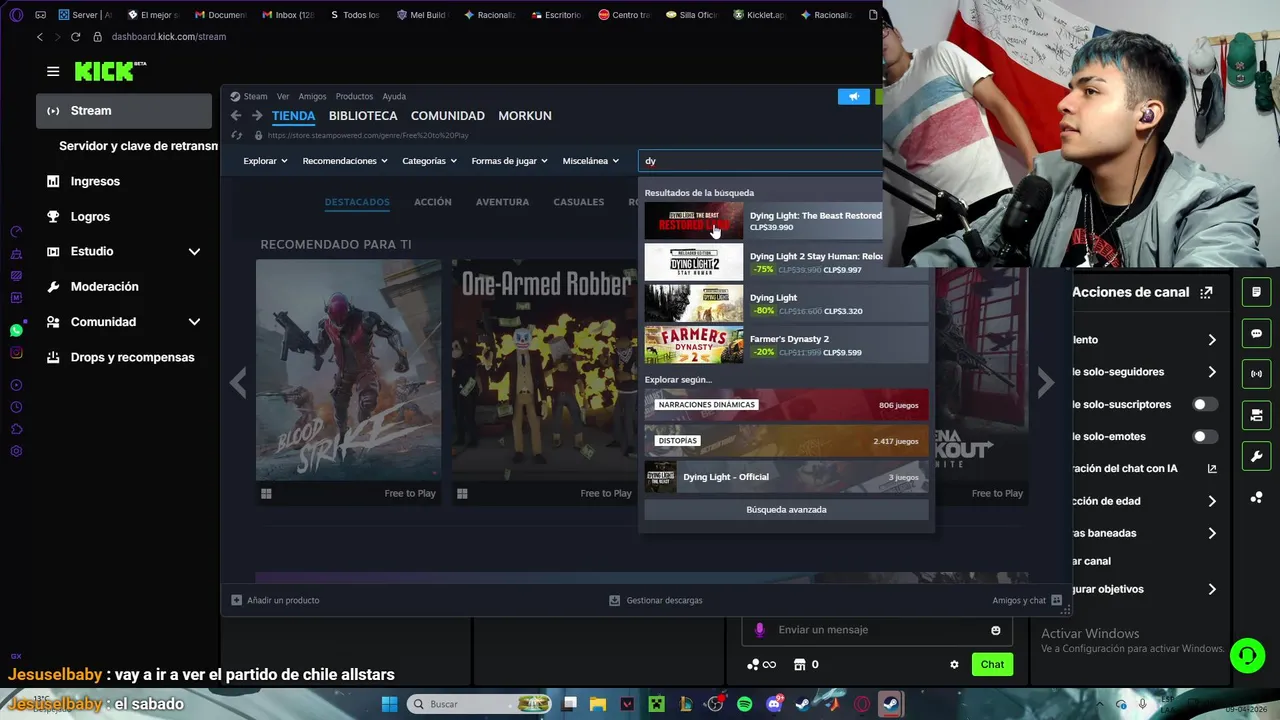
Task: Open WhatsApp in the browser sidebar
Action: pos(16,330)
